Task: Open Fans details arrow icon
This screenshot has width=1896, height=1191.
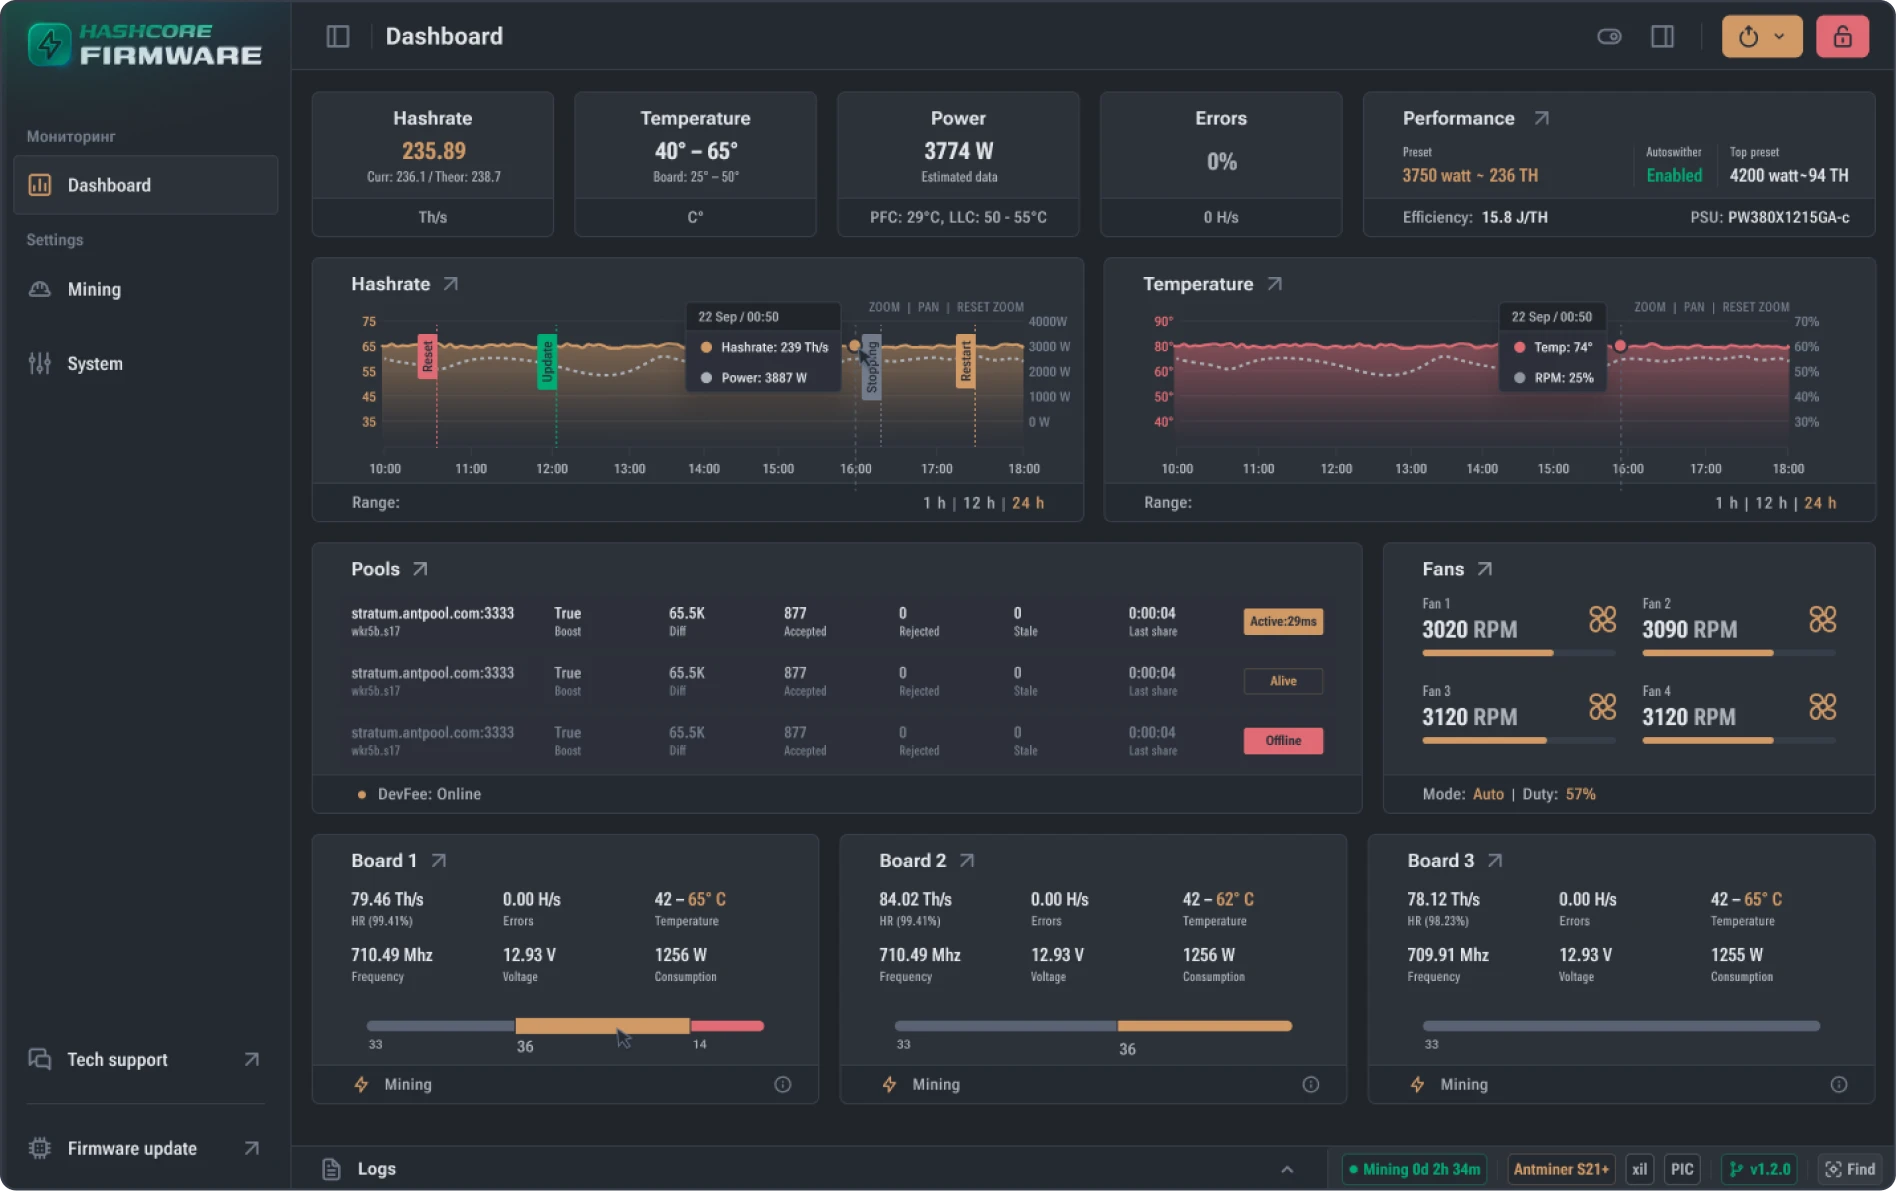Action: click(1485, 569)
